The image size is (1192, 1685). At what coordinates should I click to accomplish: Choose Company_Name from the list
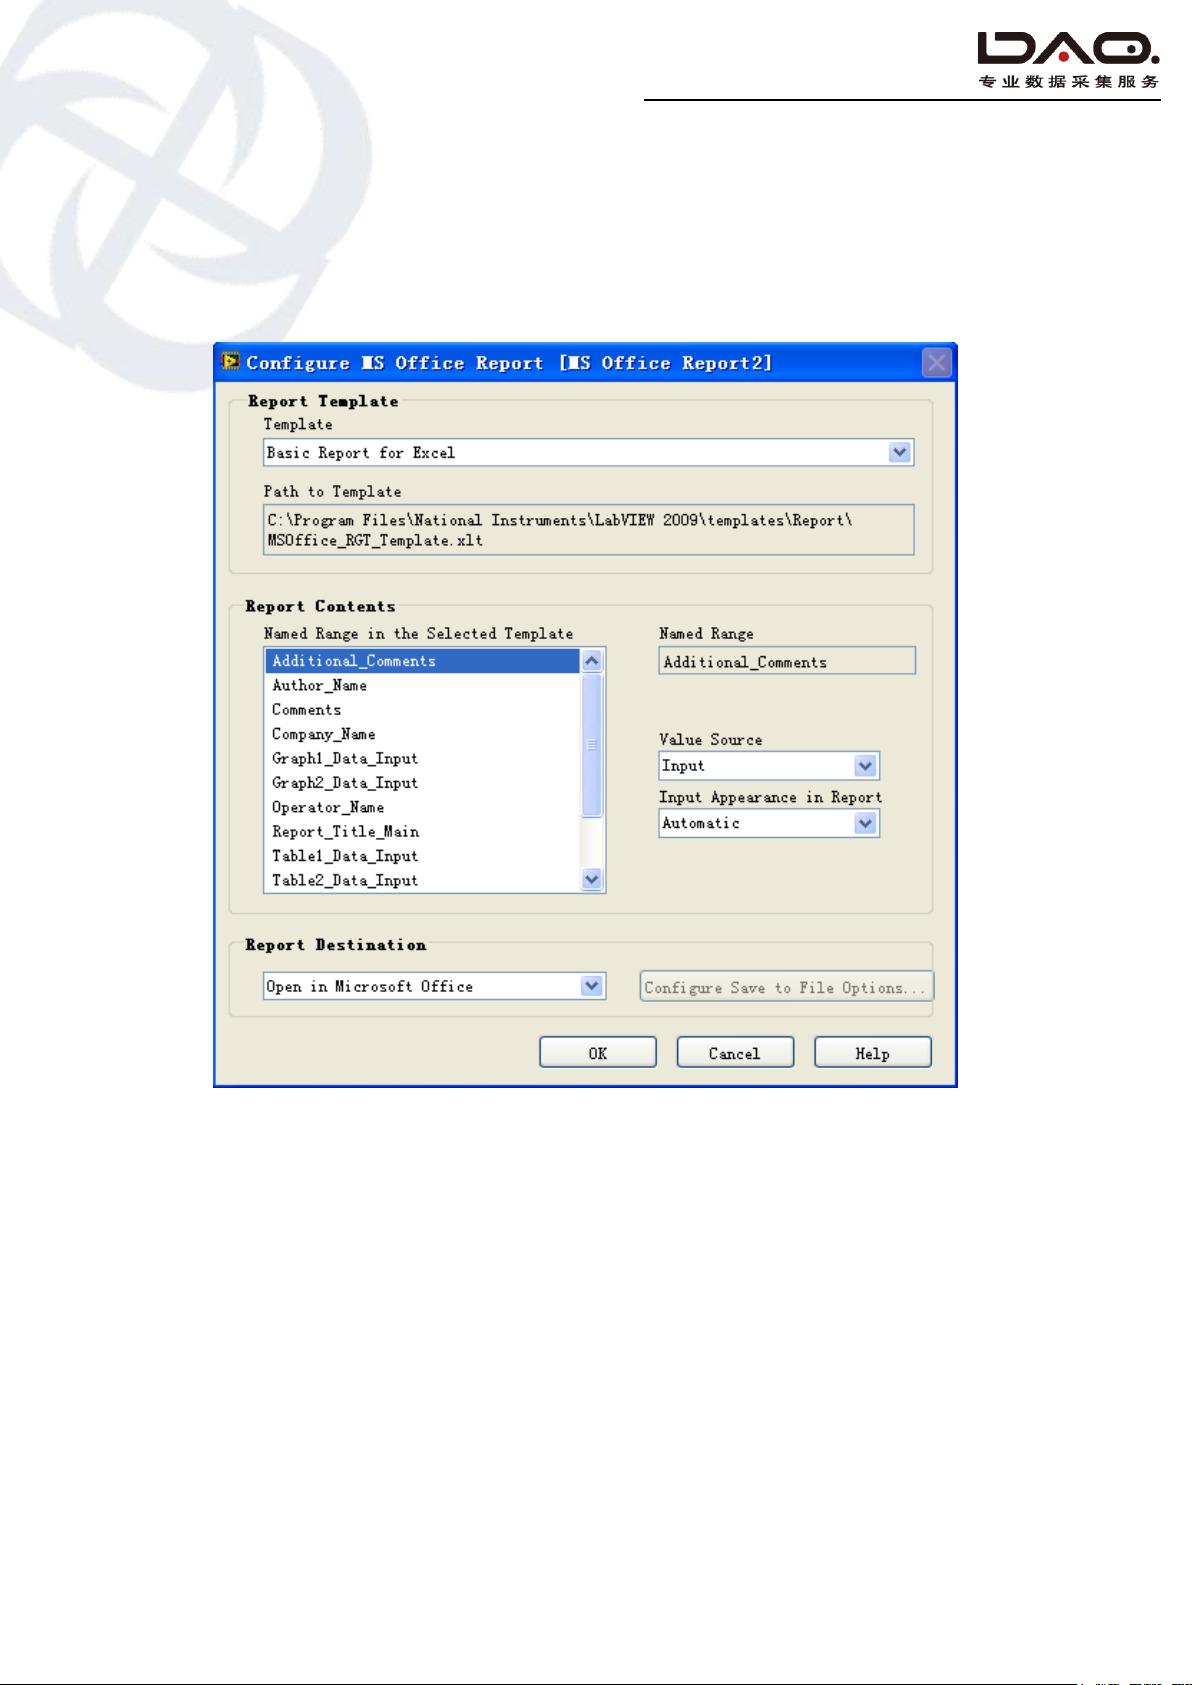tap(324, 734)
